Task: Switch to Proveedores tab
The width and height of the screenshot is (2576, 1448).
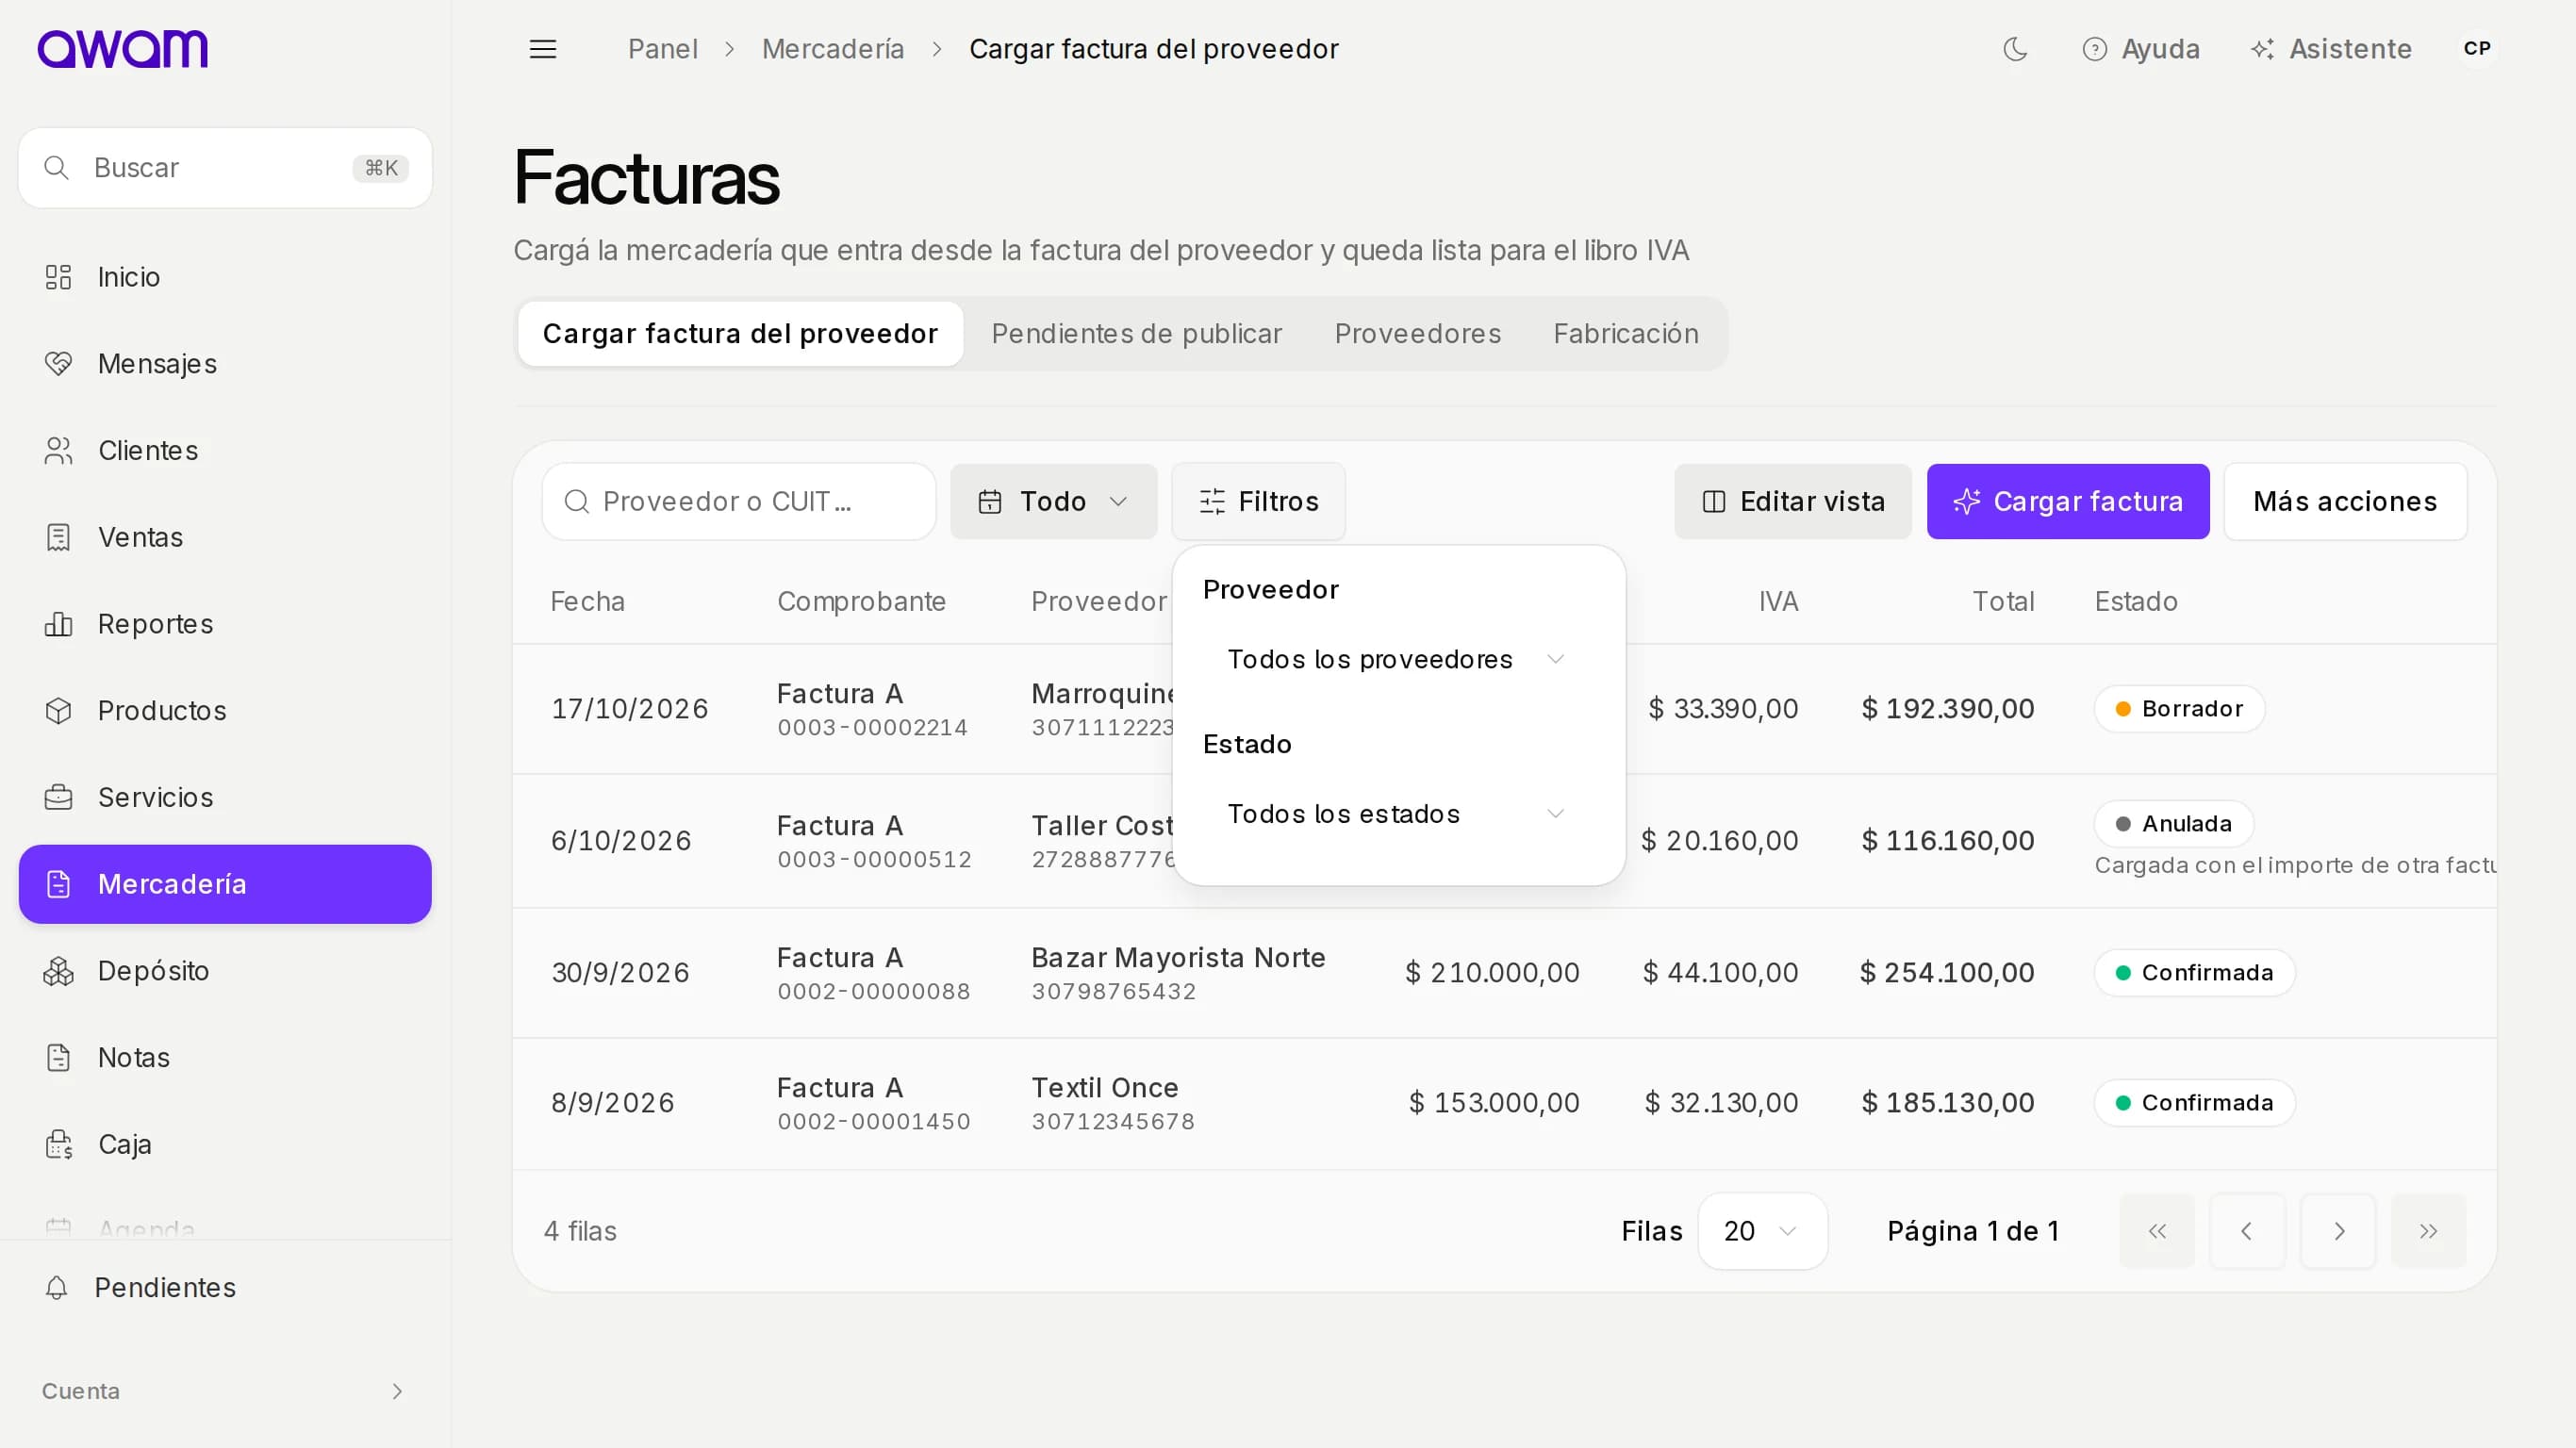Action: (x=1417, y=334)
